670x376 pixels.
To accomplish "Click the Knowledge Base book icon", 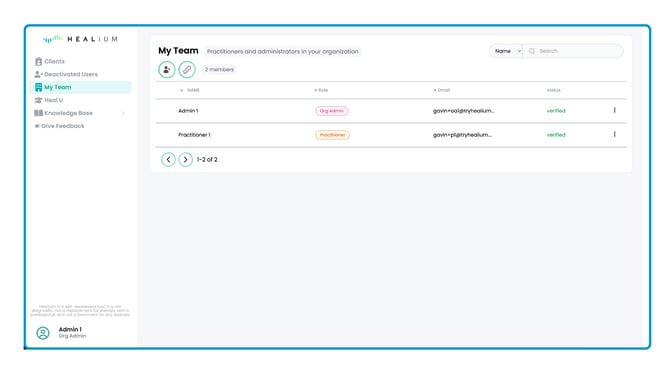I will pyautogui.click(x=38, y=113).
